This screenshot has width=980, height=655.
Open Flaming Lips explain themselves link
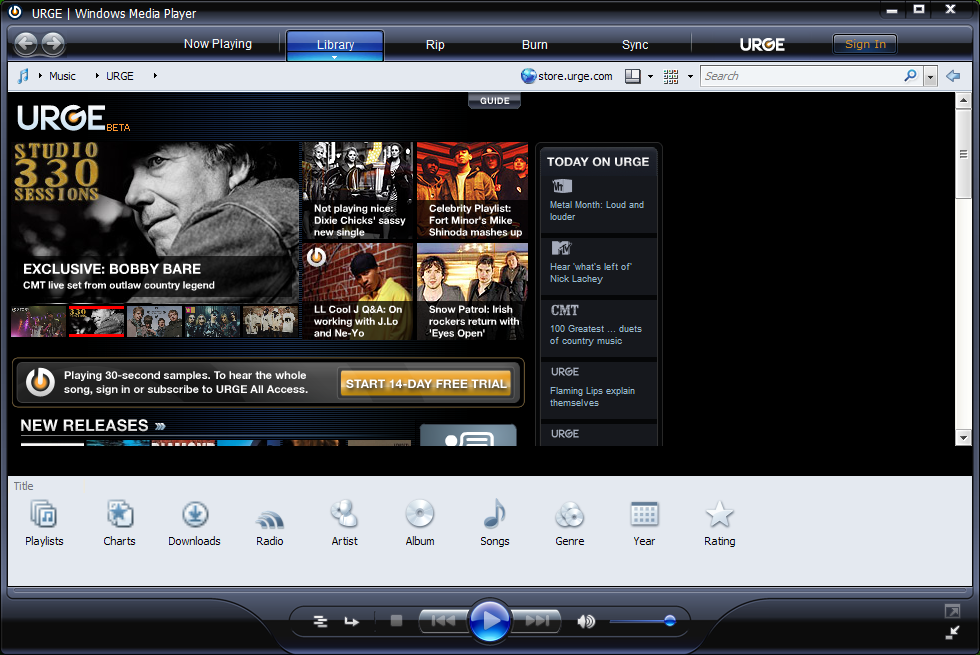[x=592, y=396]
